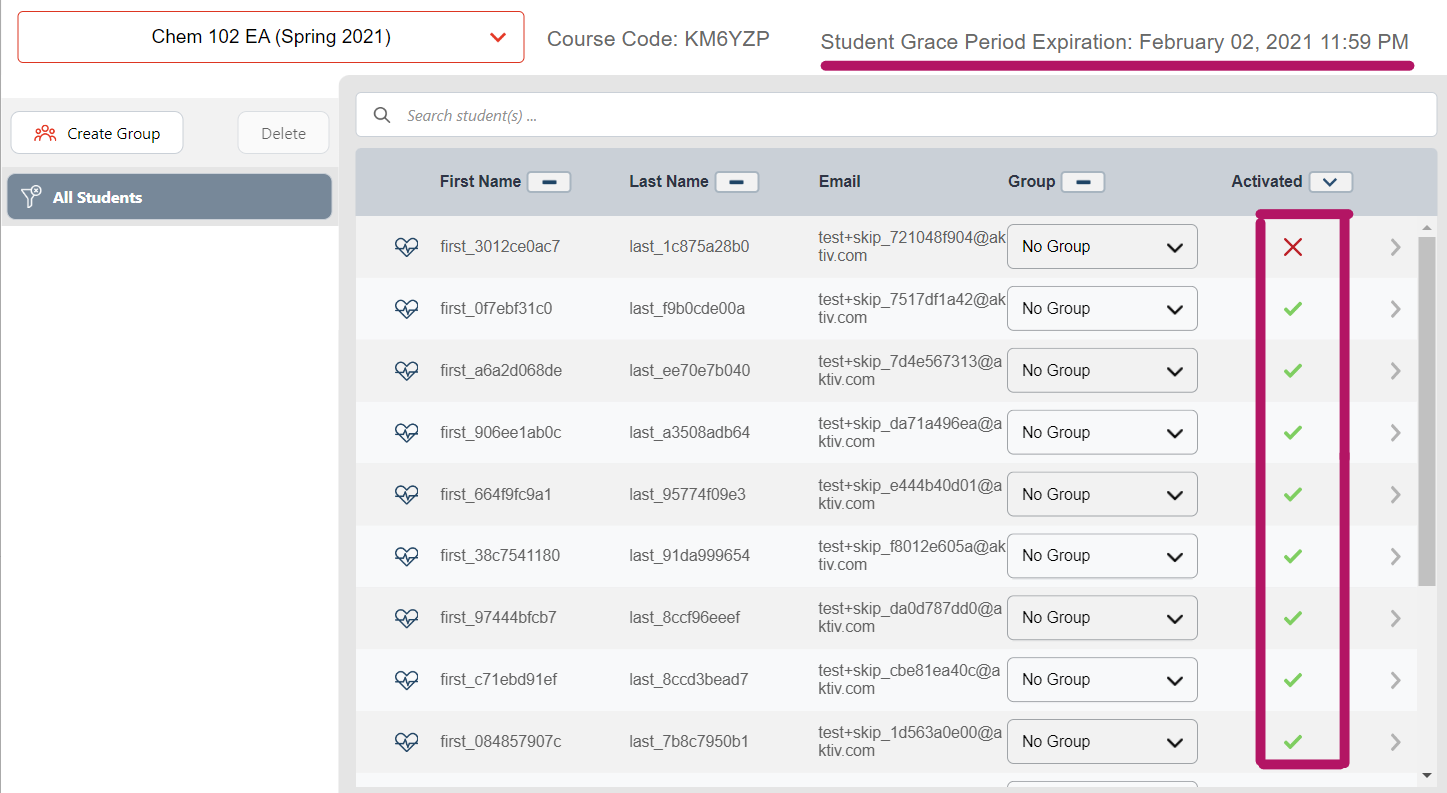Click the search magnifier icon
Viewport: 1447px width, 793px height.
(381, 115)
